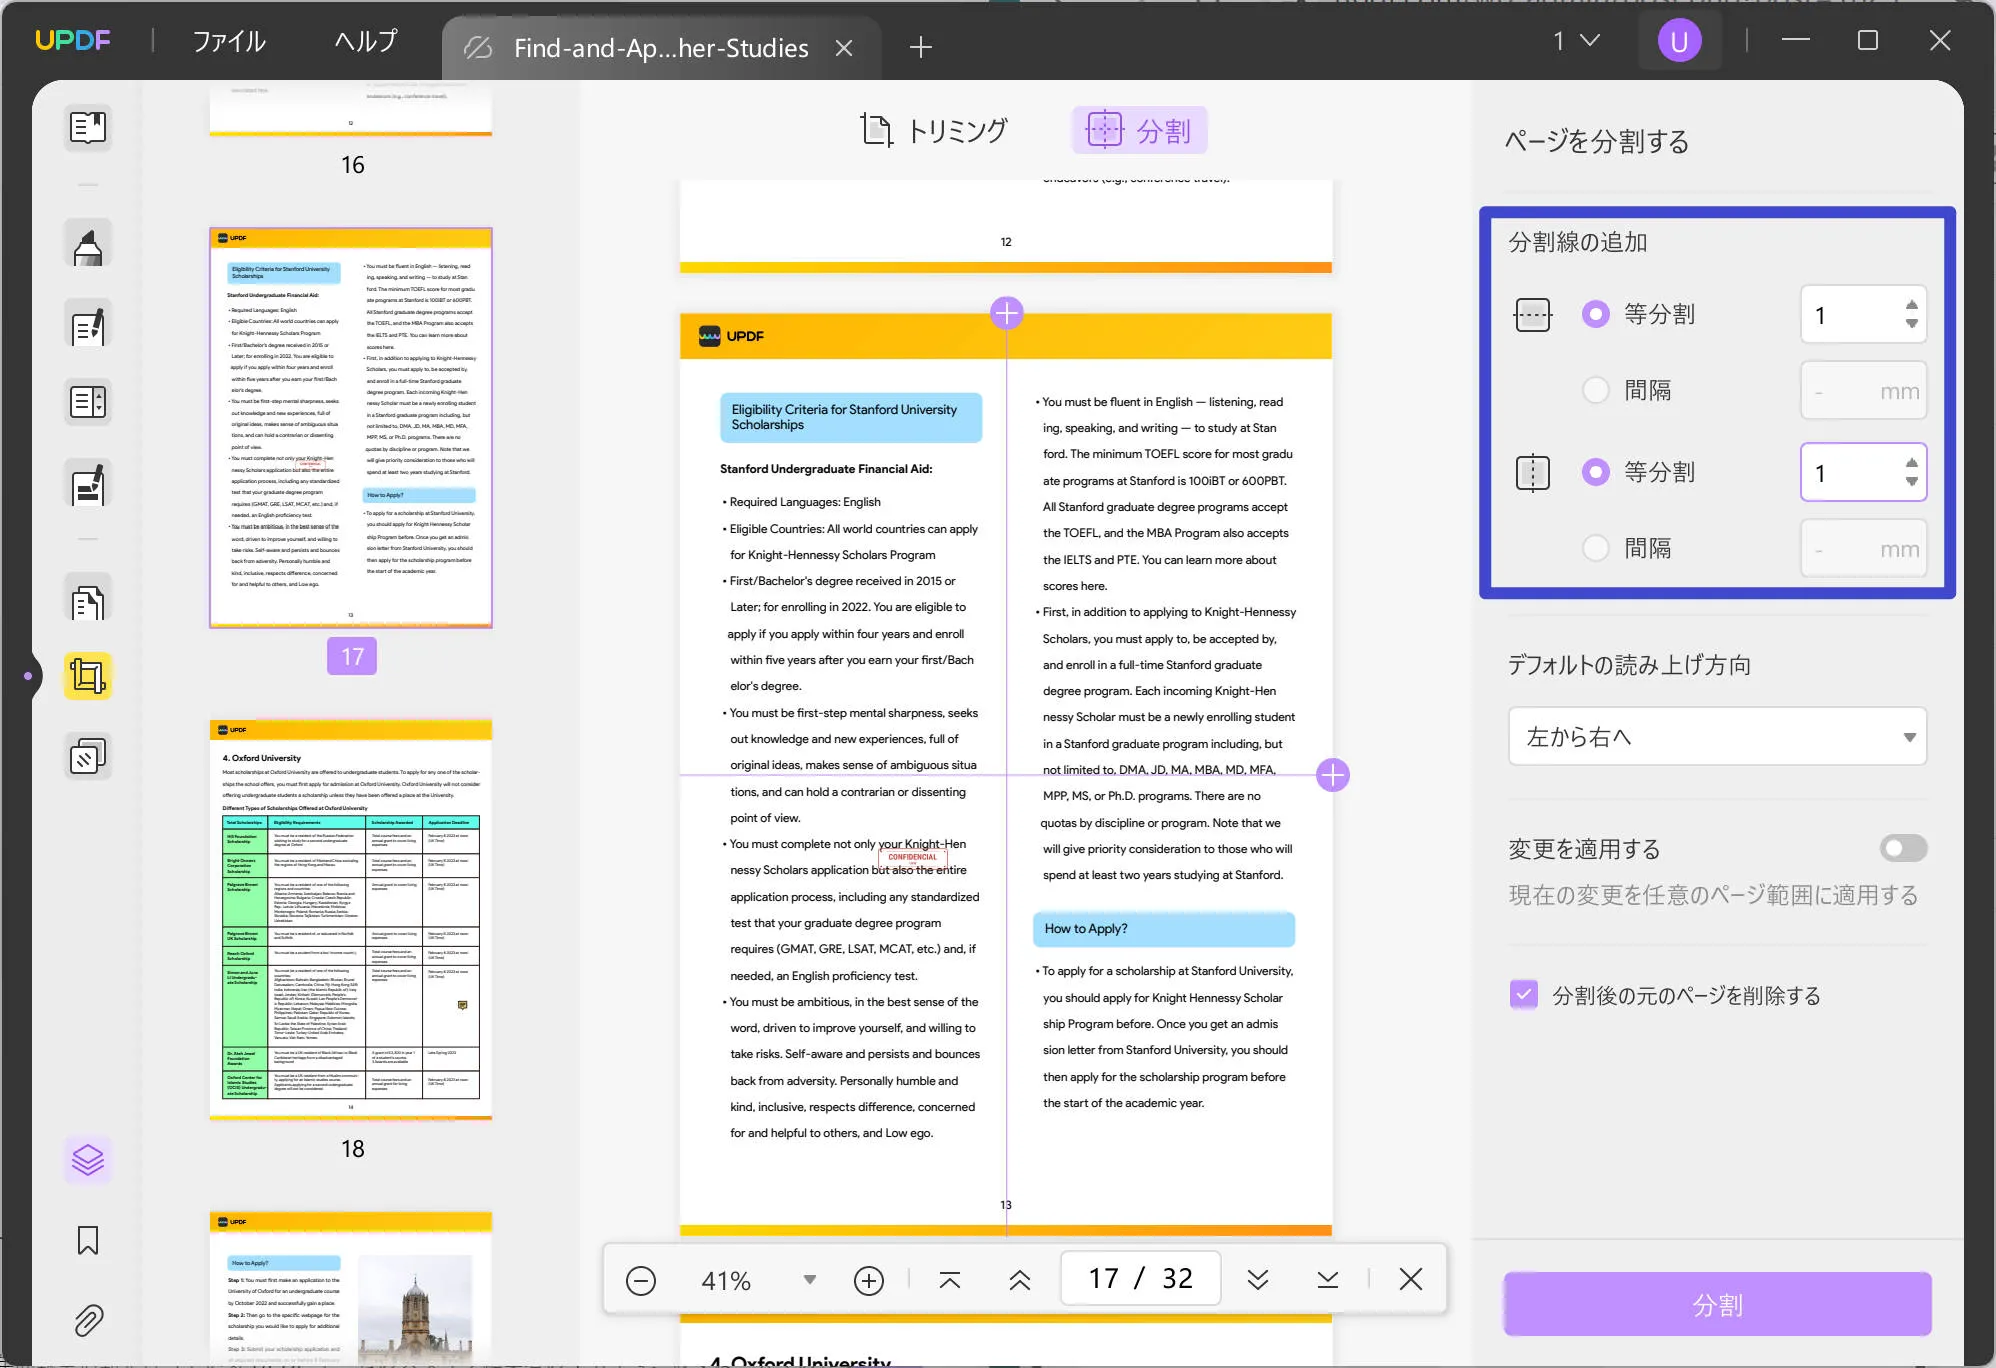This screenshot has height=1368, width=1996.
Task: Click ヘルプ menu in top bar
Action: (x=364, y=39)
